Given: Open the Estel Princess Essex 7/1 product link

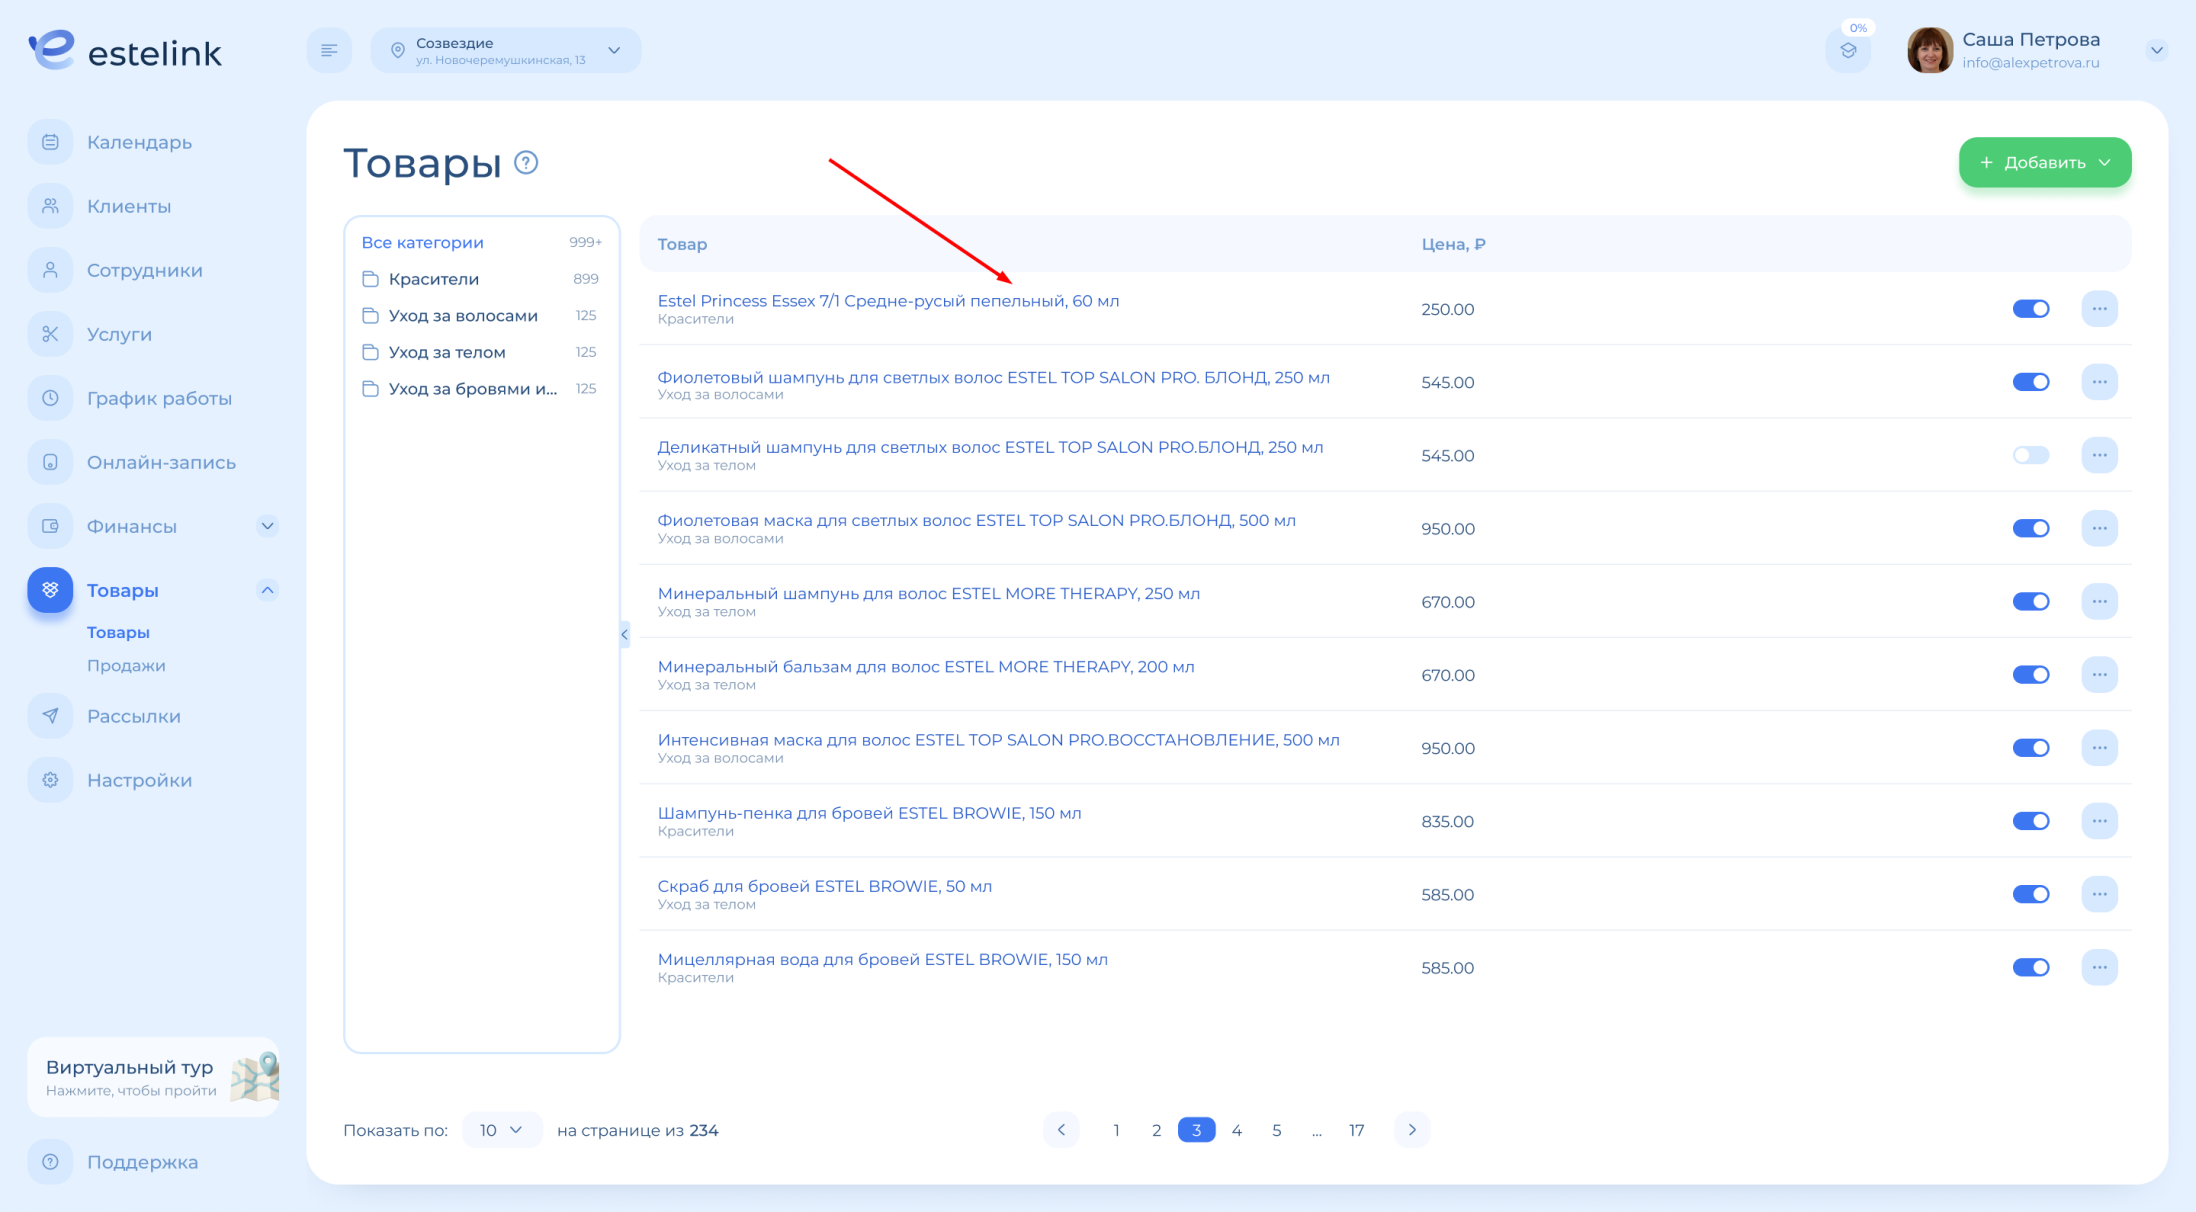Looking at the screenshot, I should pos(888,301).
